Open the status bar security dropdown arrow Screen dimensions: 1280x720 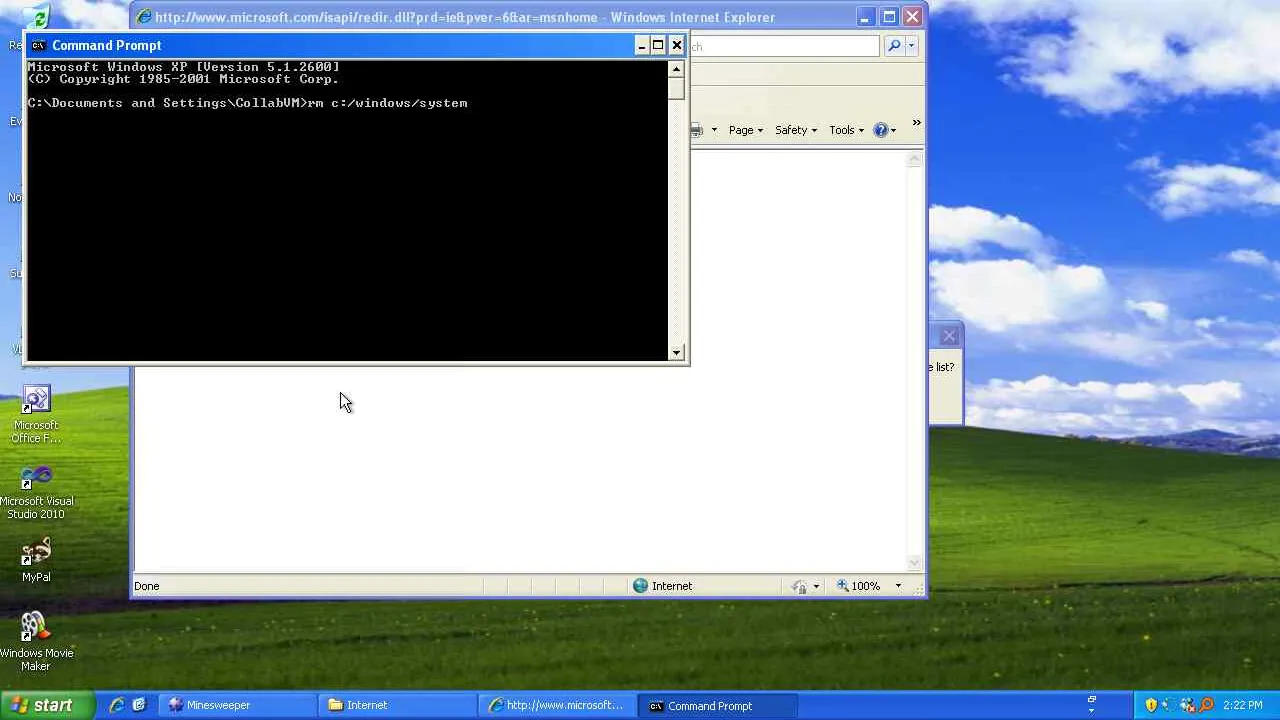coord(816,586)
